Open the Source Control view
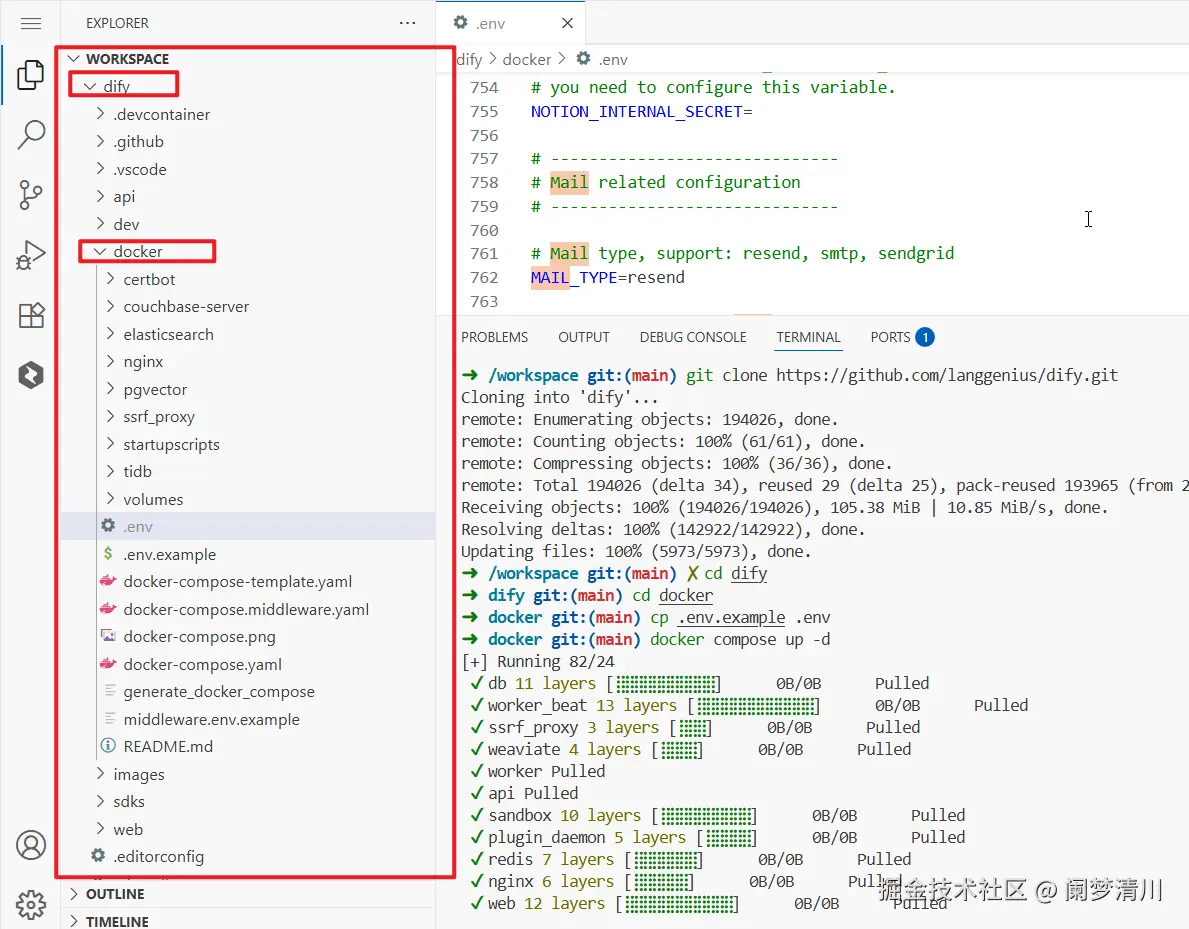 point(30,195)
